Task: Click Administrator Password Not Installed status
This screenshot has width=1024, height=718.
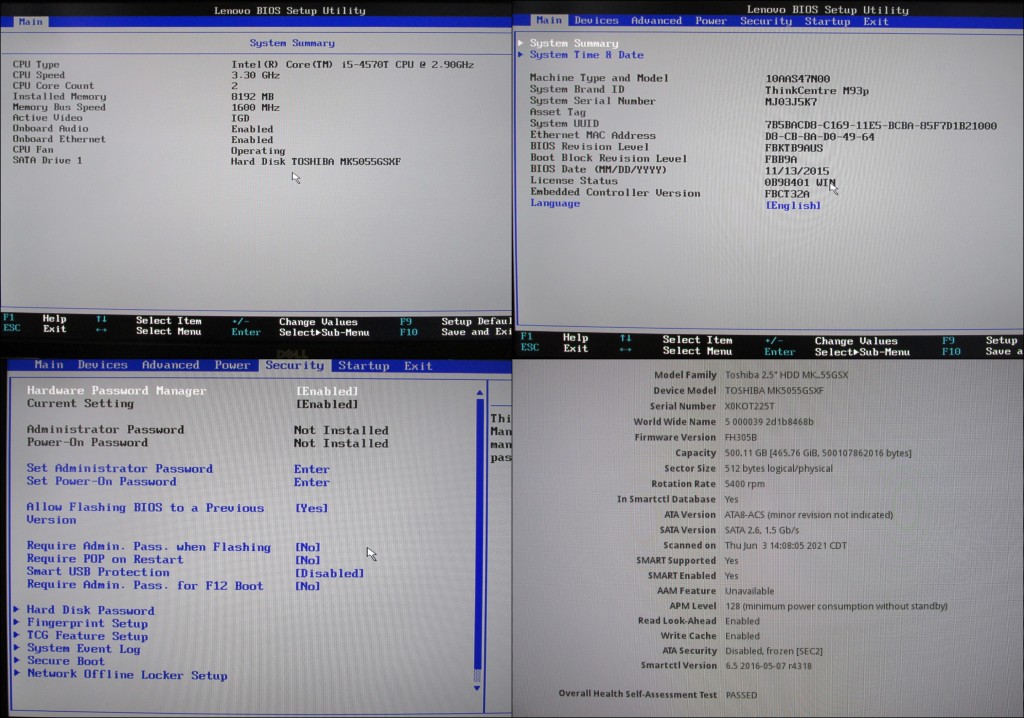Action: point(341,431)
